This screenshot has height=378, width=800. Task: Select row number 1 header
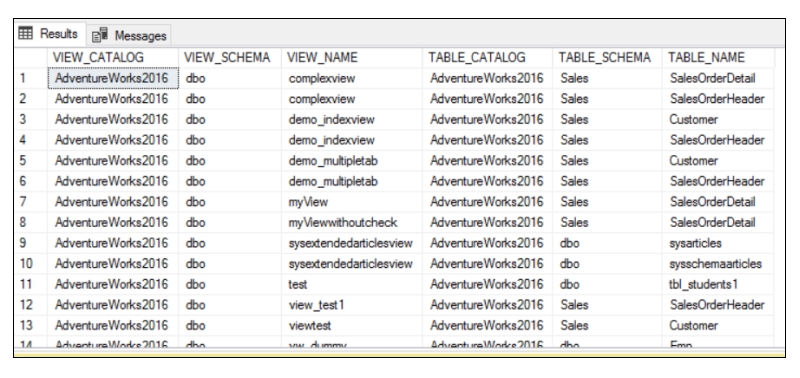pyautogui.click(x=31, y=79)
